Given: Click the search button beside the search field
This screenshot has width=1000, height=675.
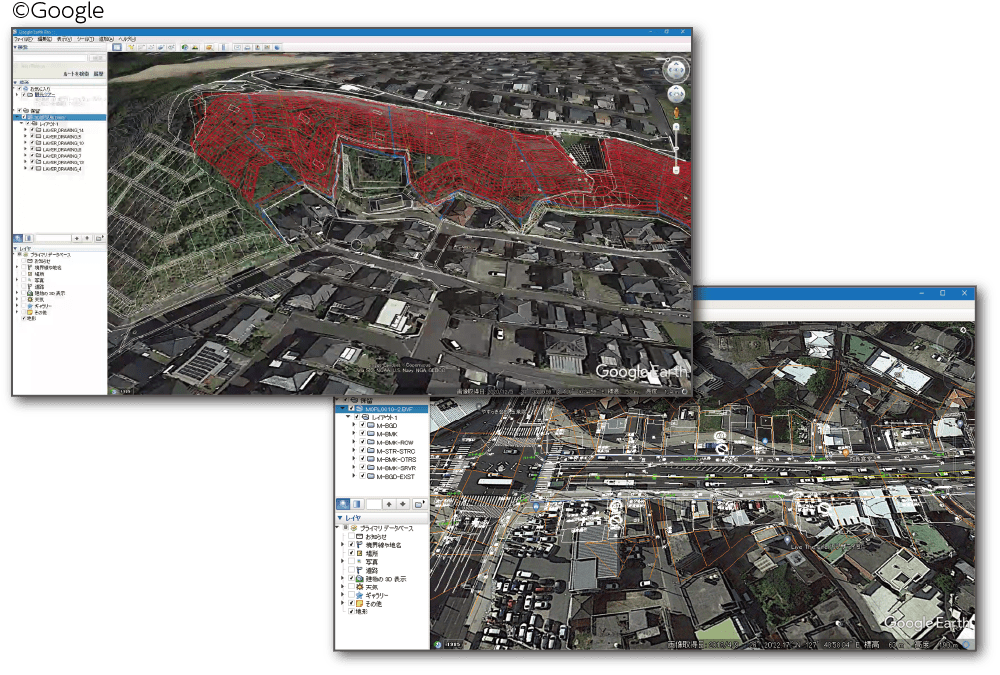Looking at the screenshot, I should pyautogui.click(x=97, y=58).
